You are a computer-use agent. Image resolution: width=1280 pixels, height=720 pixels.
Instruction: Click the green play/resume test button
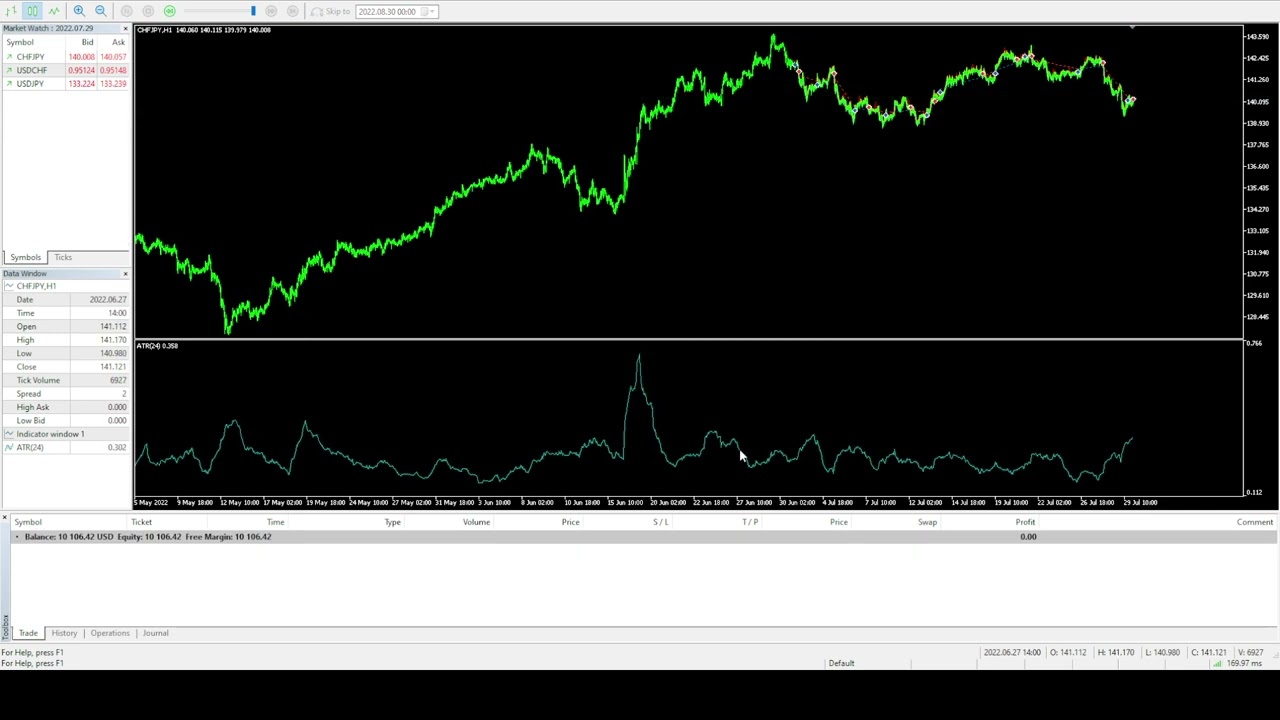click(x=170, y=11)
